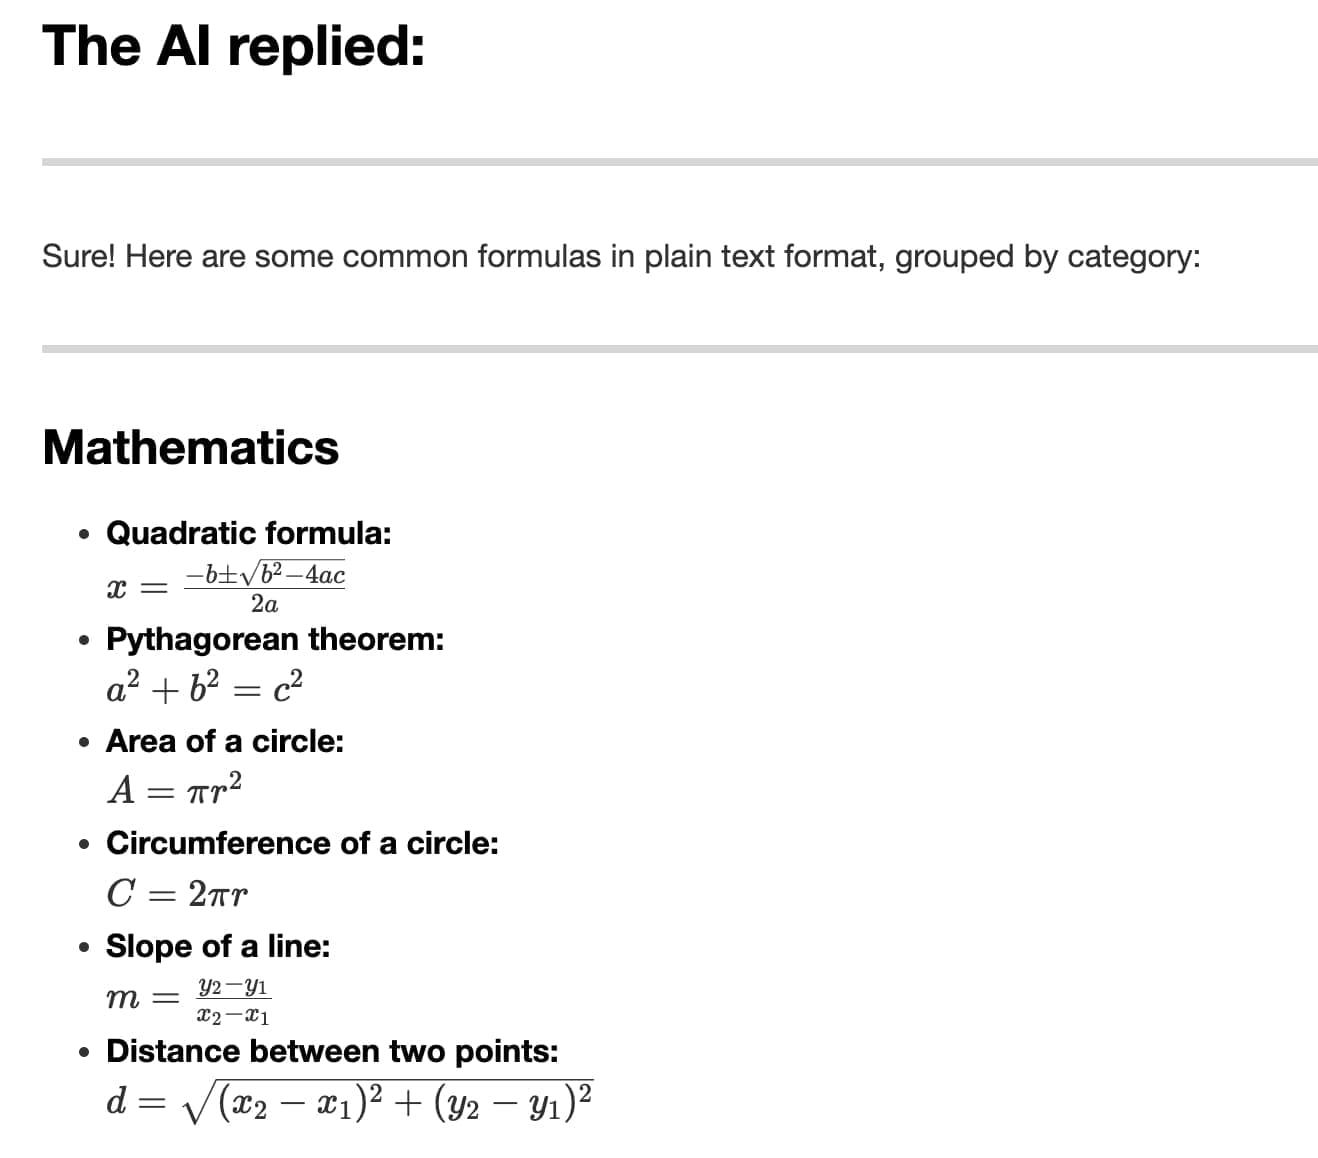Select the 'Distance between two points:' label
Image resolution: width=1318 pixels, height=1158 pixels.
332,1051
